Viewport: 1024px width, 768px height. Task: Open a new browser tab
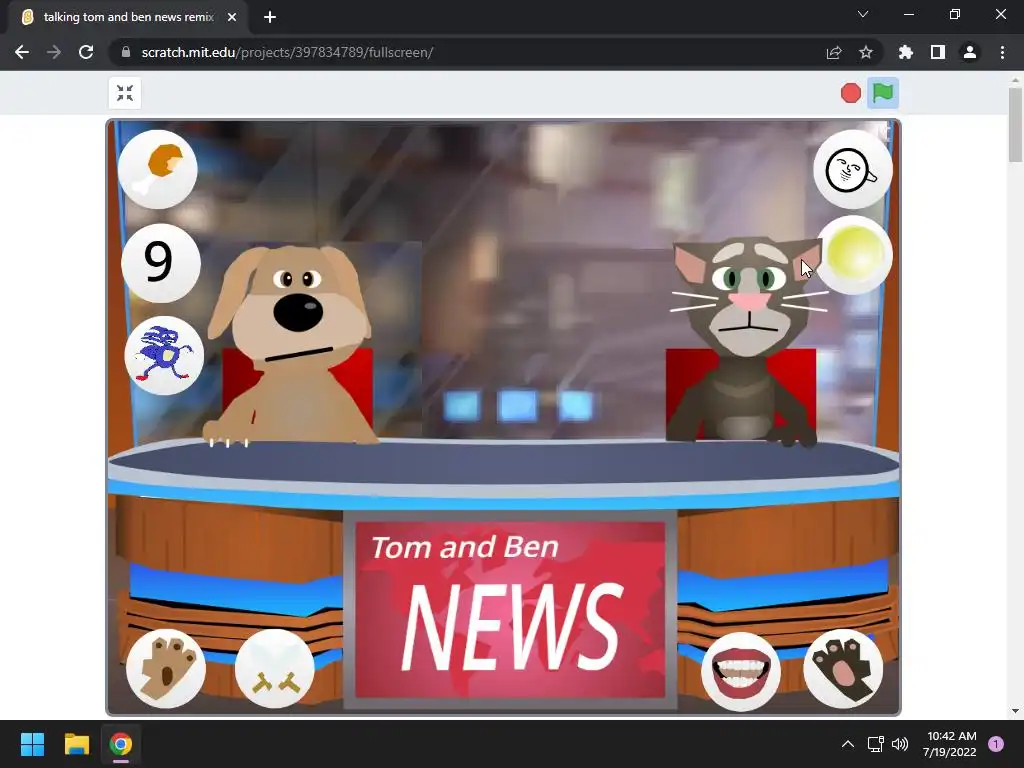pos(270,18)
